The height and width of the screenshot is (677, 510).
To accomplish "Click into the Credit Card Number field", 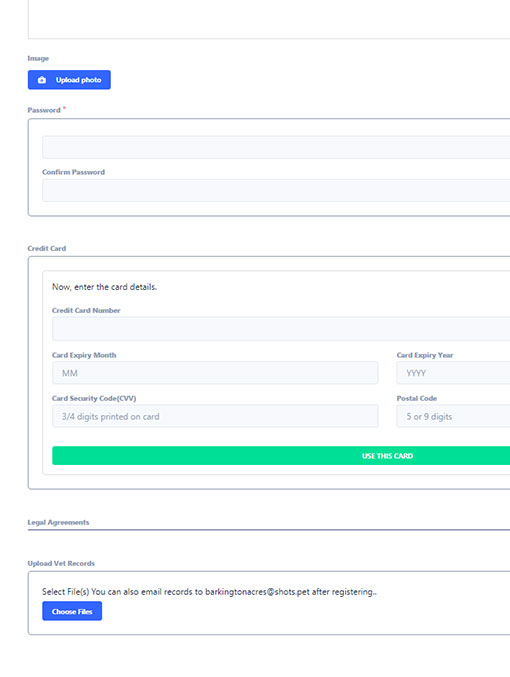I will pyautogui.click(x=281, y=329).
